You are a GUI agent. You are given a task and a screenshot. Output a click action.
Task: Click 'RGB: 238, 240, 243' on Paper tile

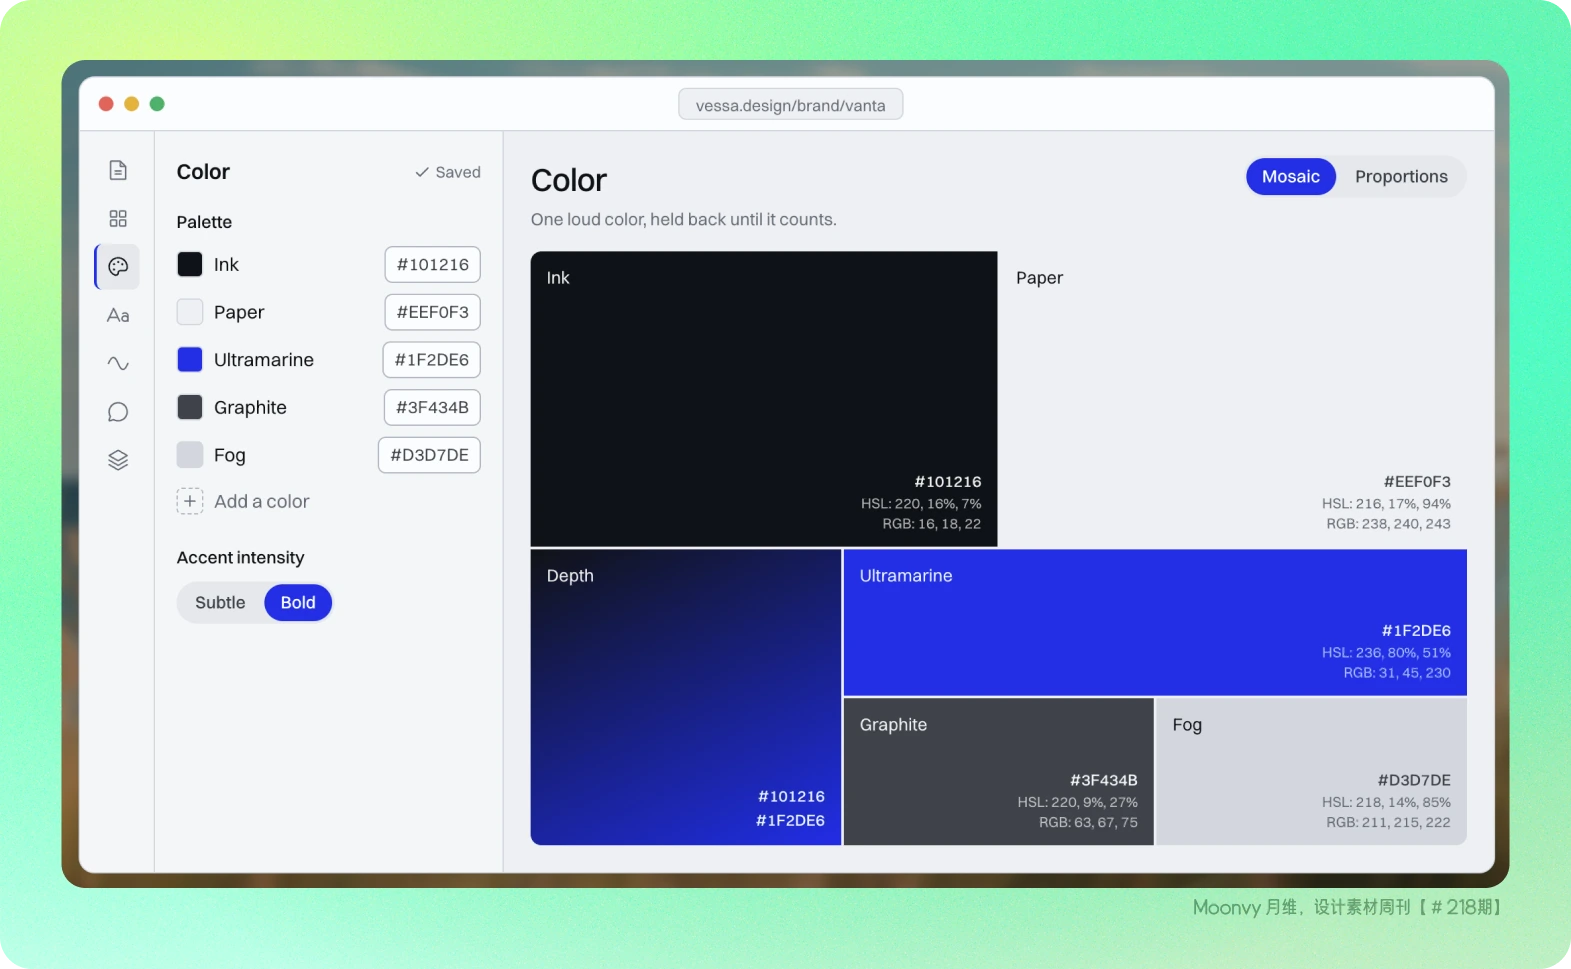(x=1388, y=523)
